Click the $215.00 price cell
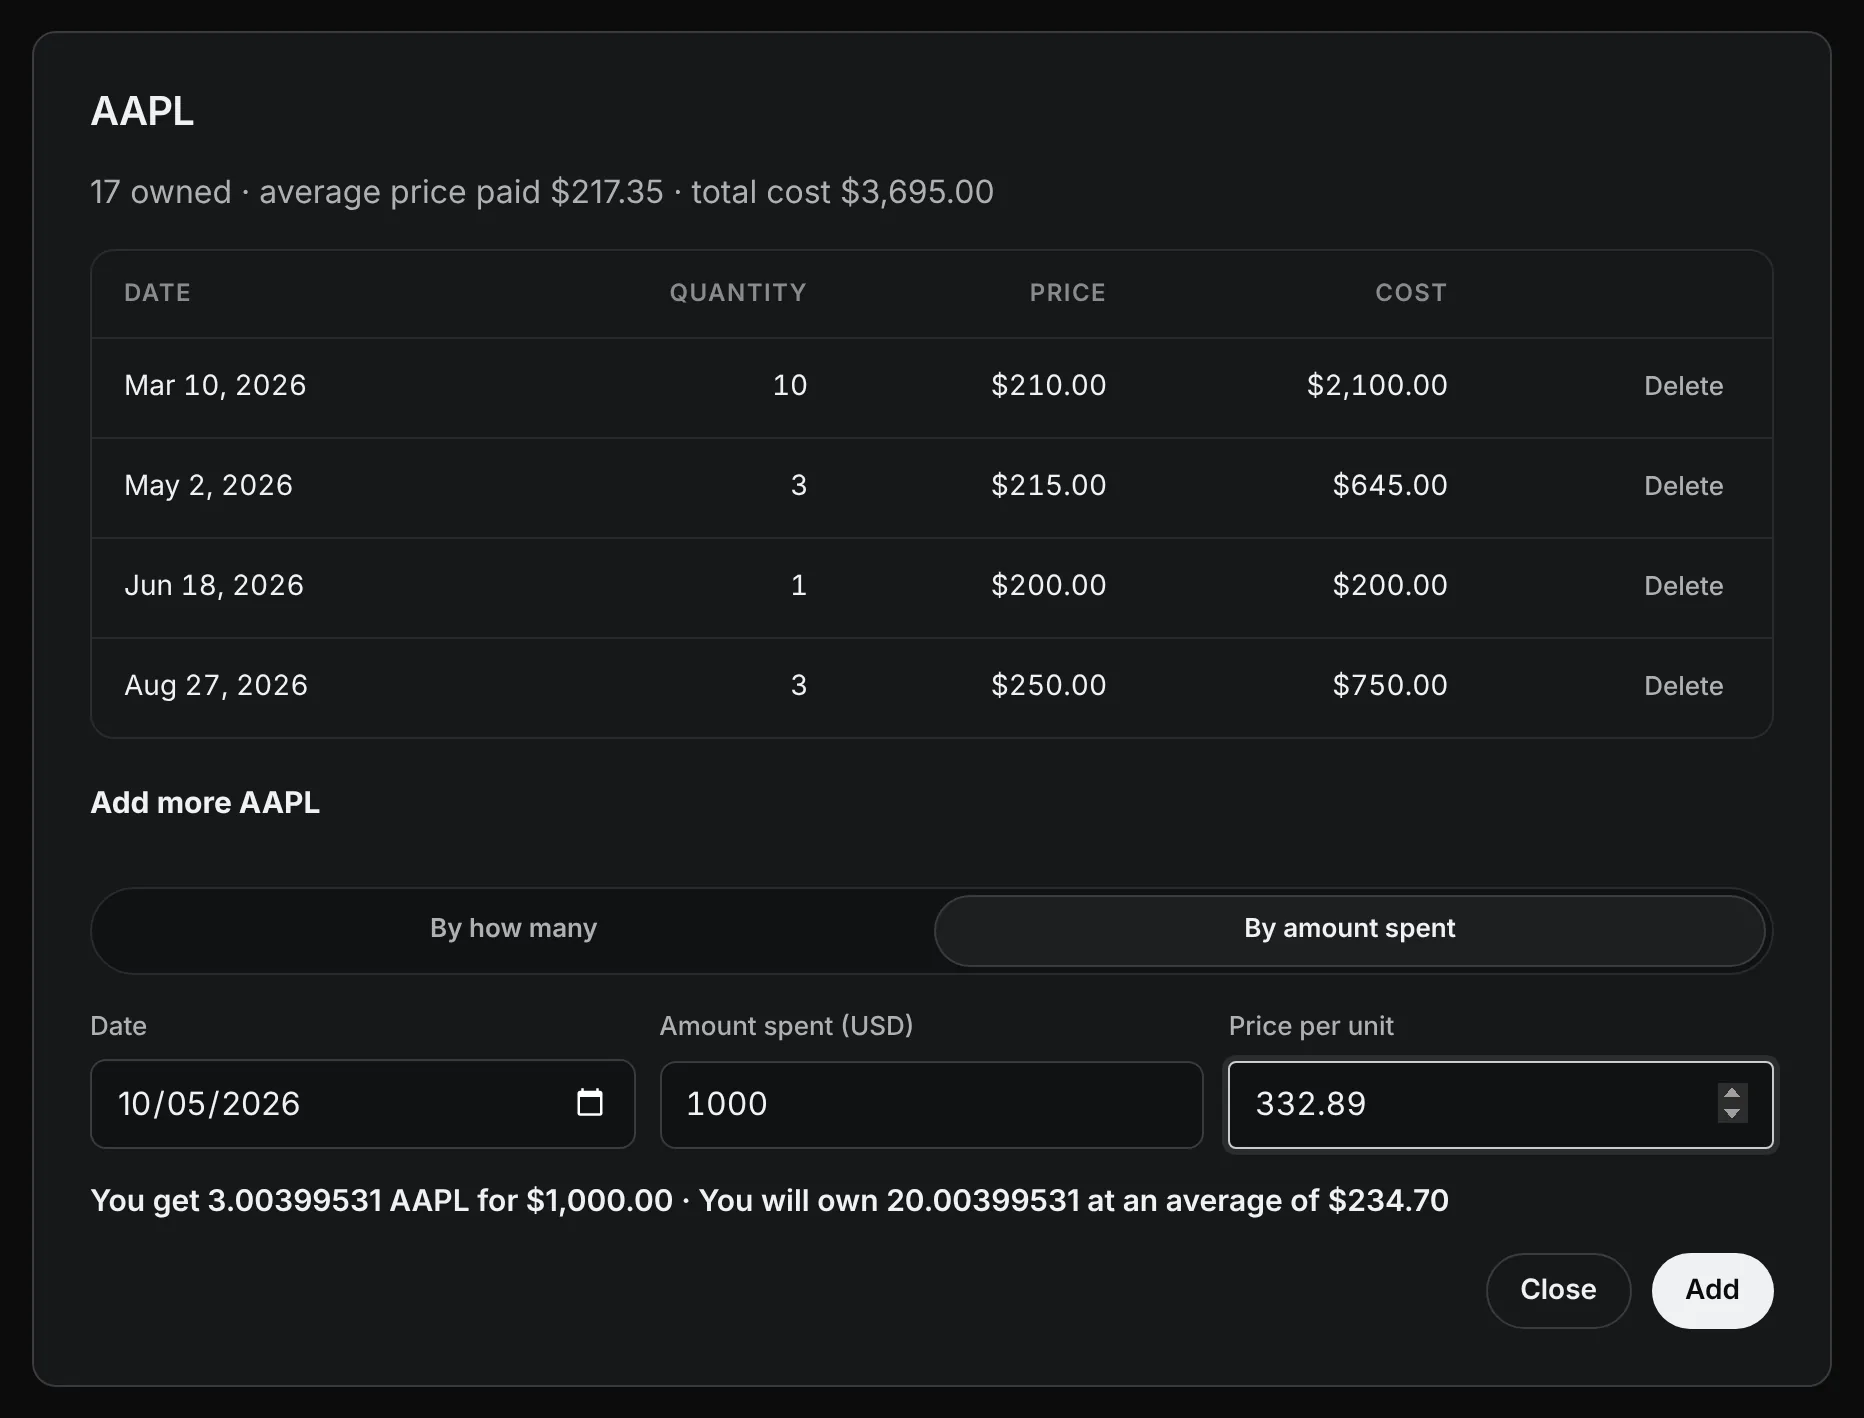This screenshot has width=1864, height=1418. point(1048,486)
